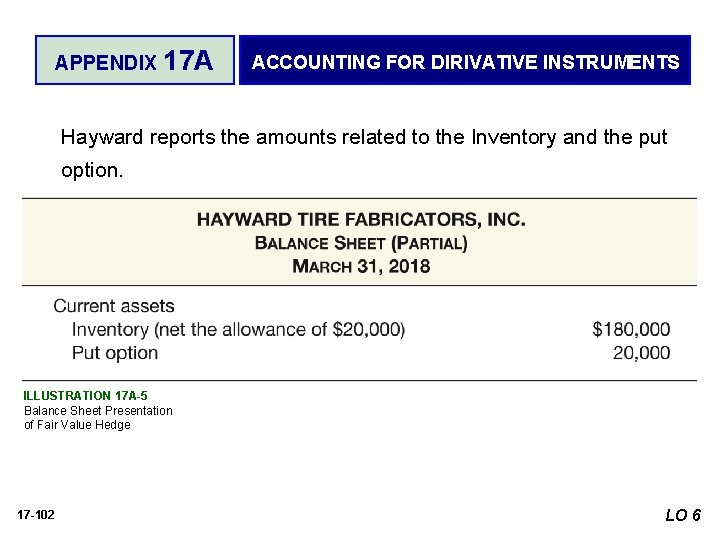Select the Put option row label
Viewport: 720px width, 540px height.
point(115,352)
